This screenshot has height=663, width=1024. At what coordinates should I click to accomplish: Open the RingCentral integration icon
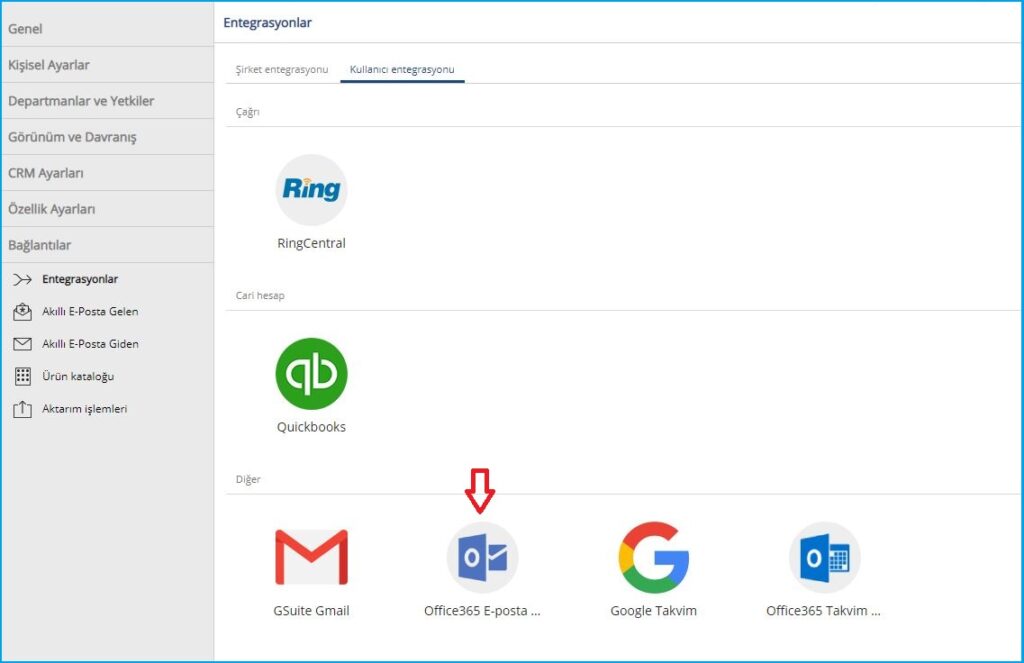[312, 190]
